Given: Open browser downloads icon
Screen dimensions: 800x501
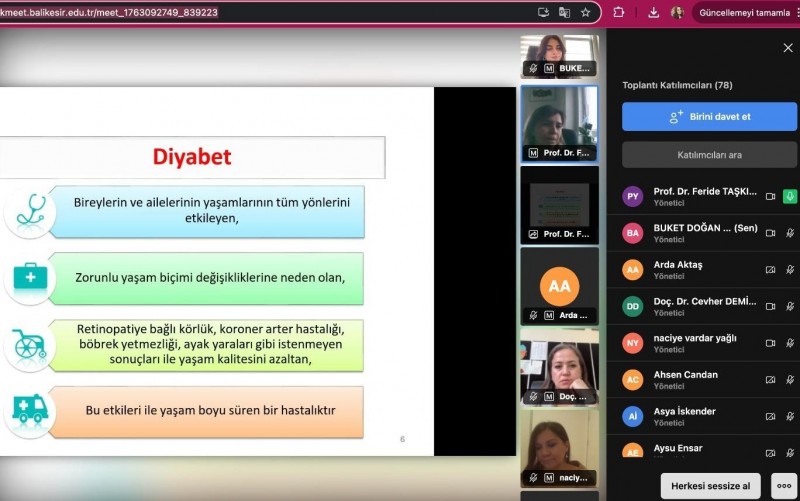Looking at the screenshot, I should tap(653, 12).
